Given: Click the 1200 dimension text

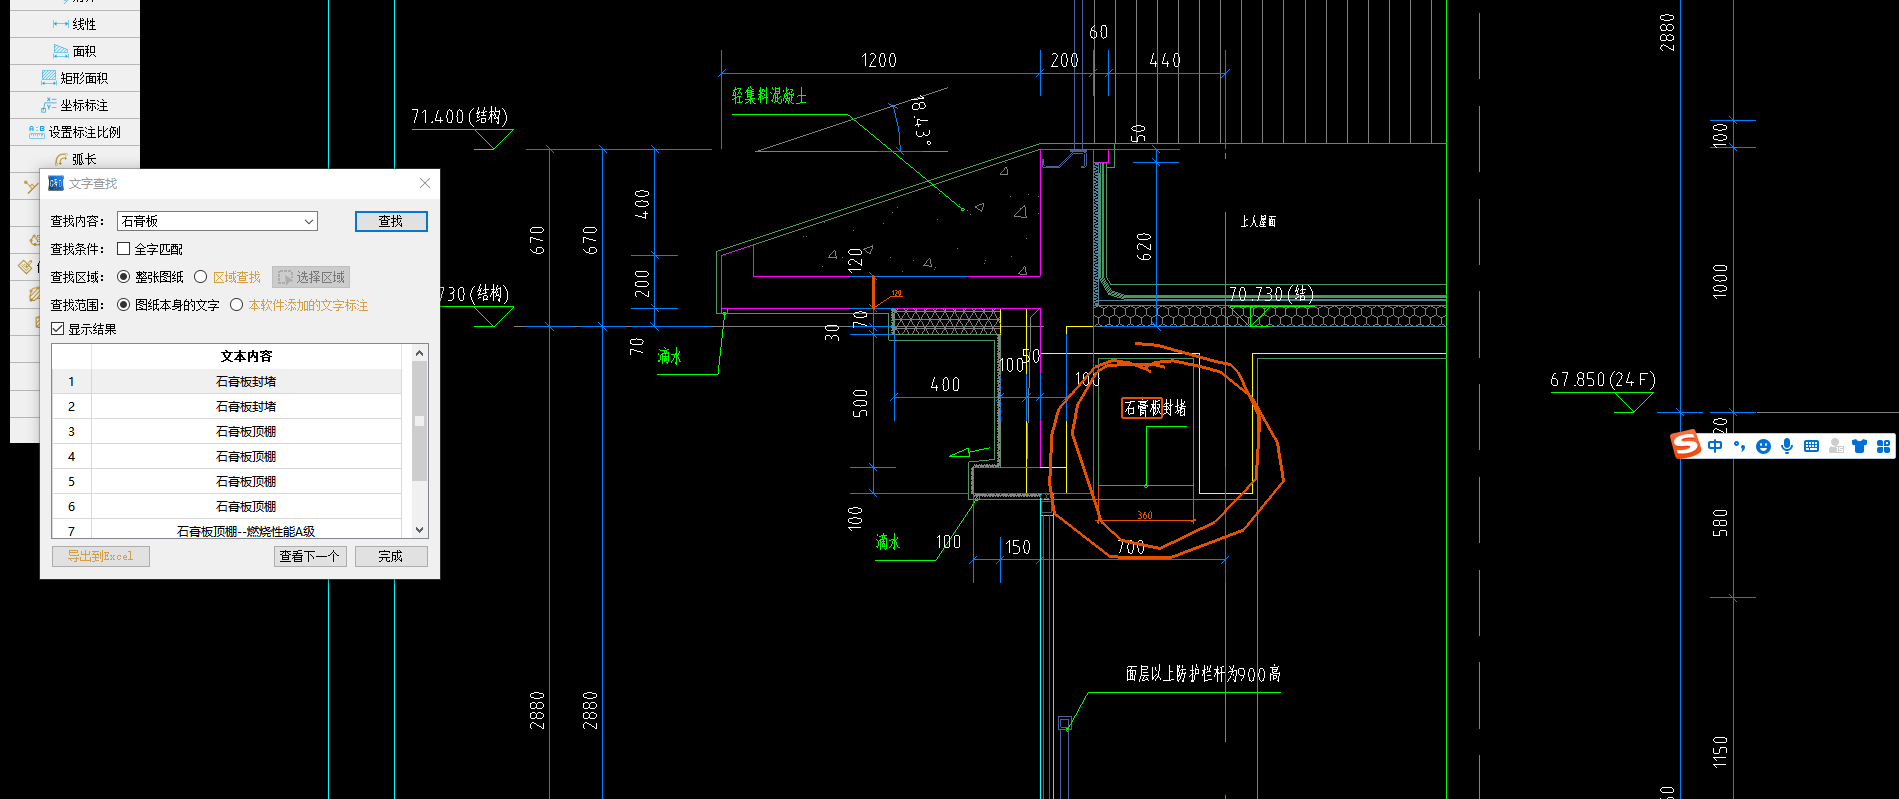Looking at the screenshot, I should pyautogui.click(x=879, y=61).
